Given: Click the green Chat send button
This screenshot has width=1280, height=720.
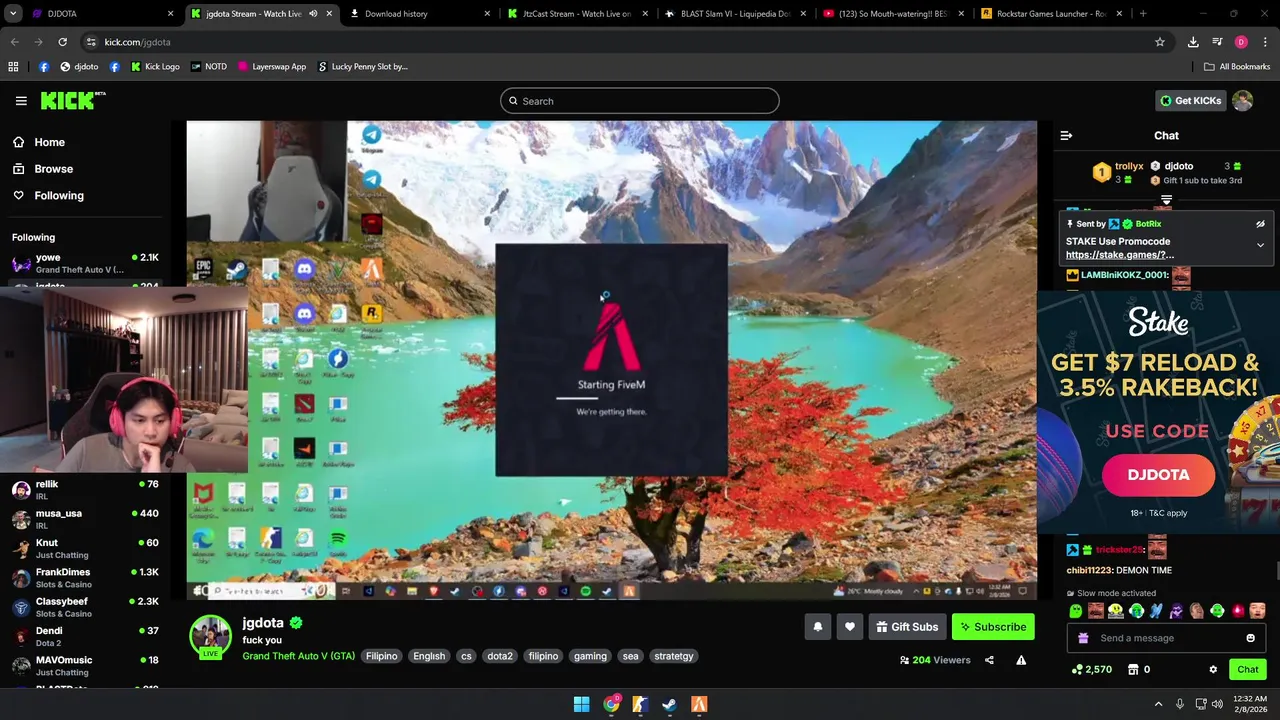Looking at the screenshot, I should (x=1248, y=669).
